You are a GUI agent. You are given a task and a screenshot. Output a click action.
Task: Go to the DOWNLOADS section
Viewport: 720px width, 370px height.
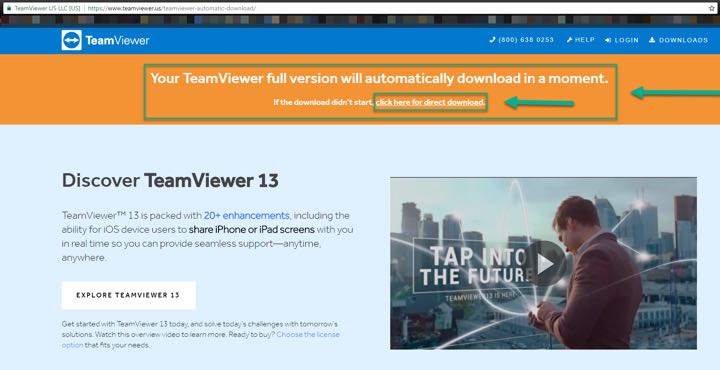[x=679, y=40]
